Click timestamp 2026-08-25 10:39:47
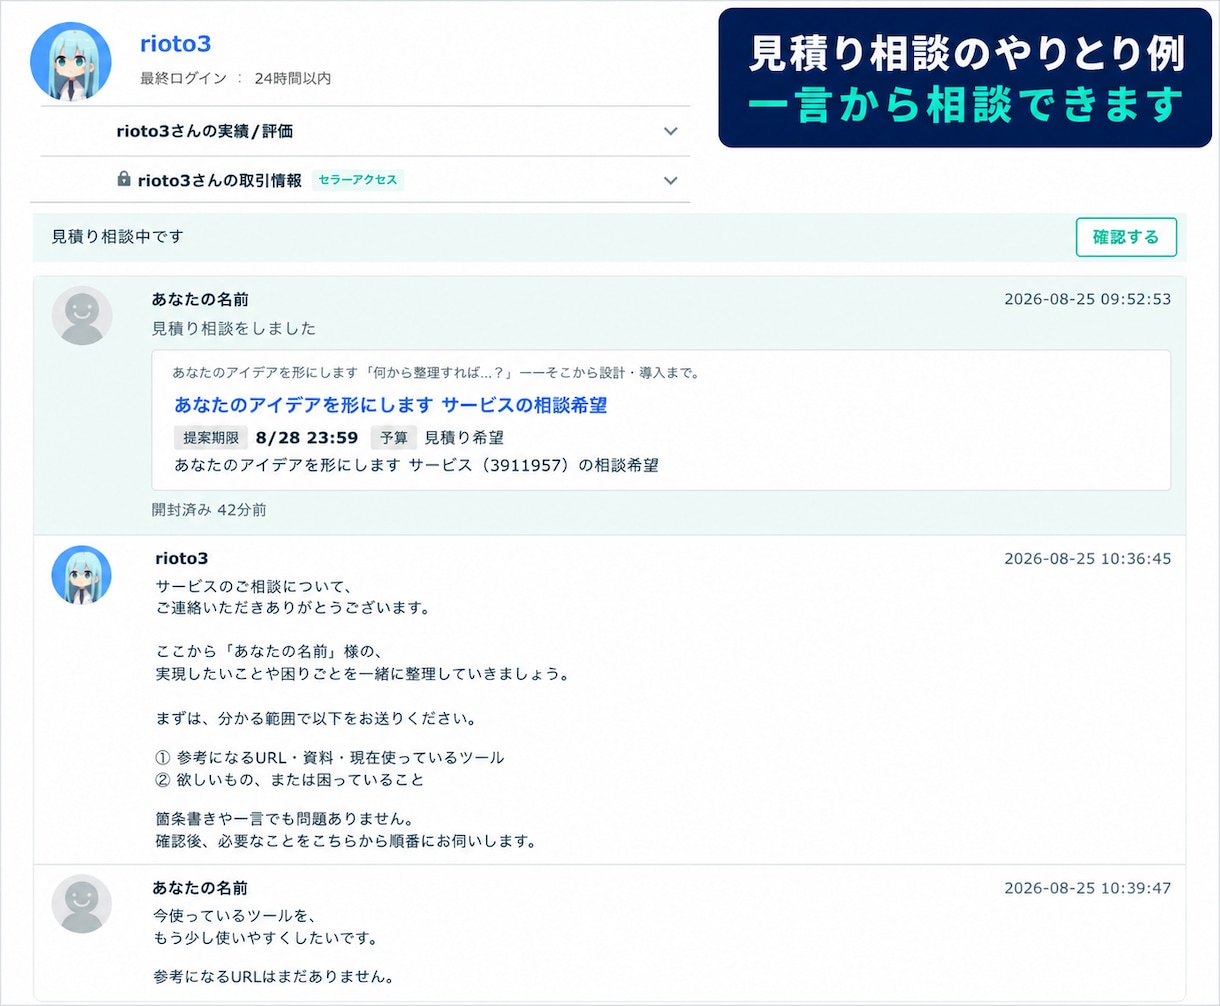Image resolution: width=1220 pixels, height=1006 pixels. [1088, 888]
